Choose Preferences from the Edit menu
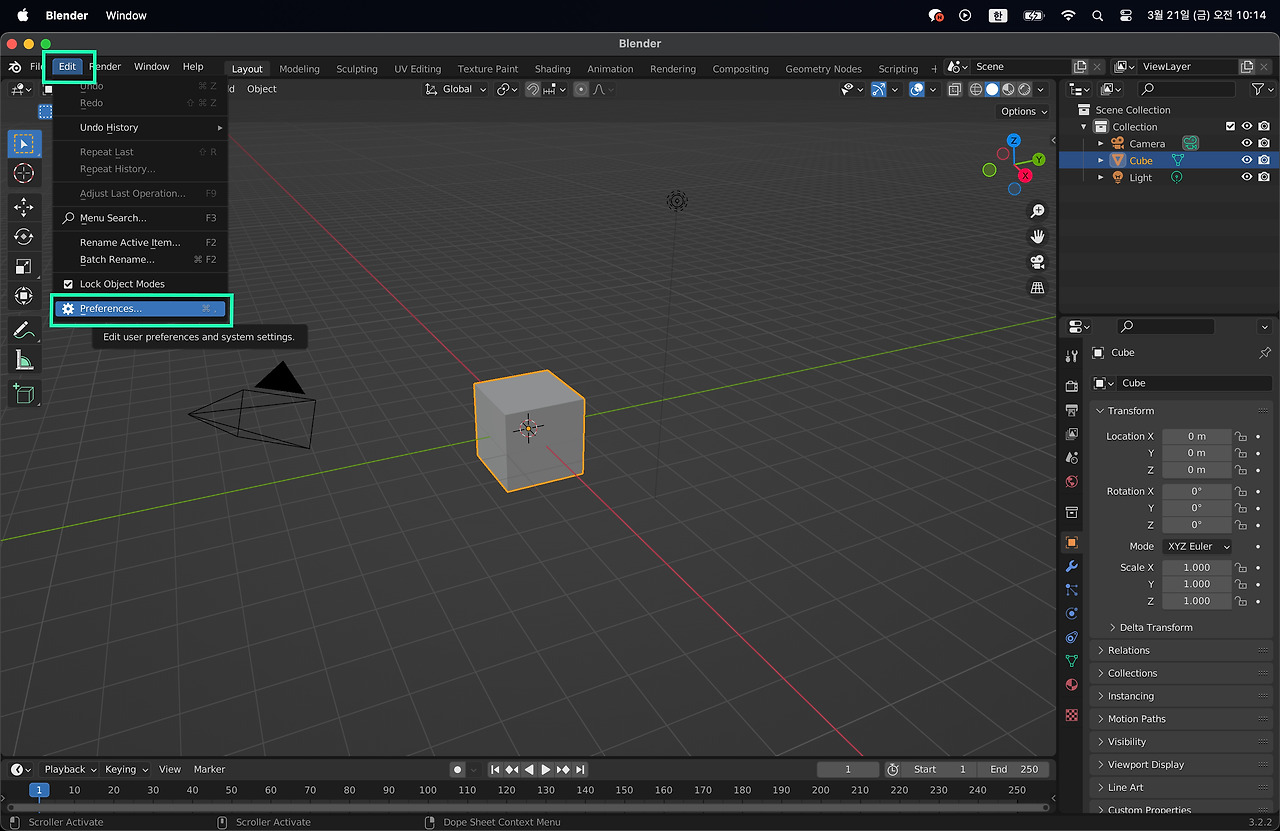 click(140, 309)
